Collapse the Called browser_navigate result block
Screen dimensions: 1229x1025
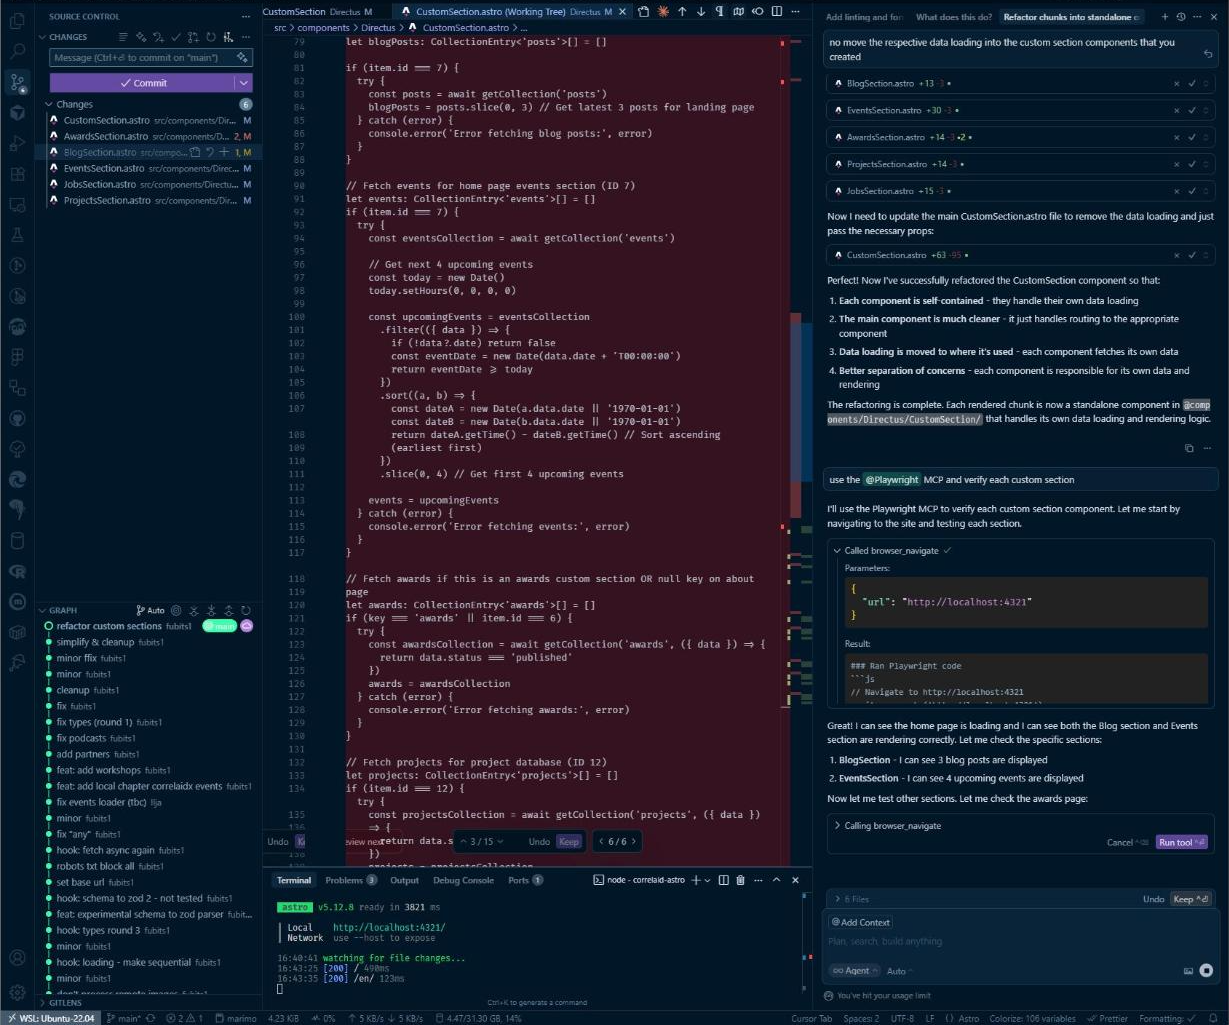pos(892,550)
